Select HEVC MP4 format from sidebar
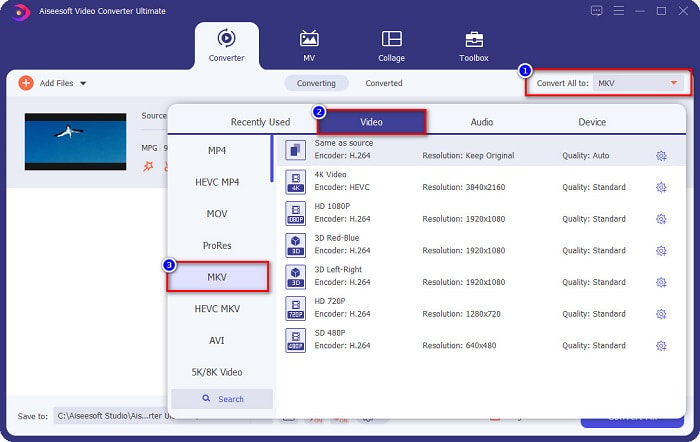700x442 pixels. pyautogui.click(x=217, y=182)
